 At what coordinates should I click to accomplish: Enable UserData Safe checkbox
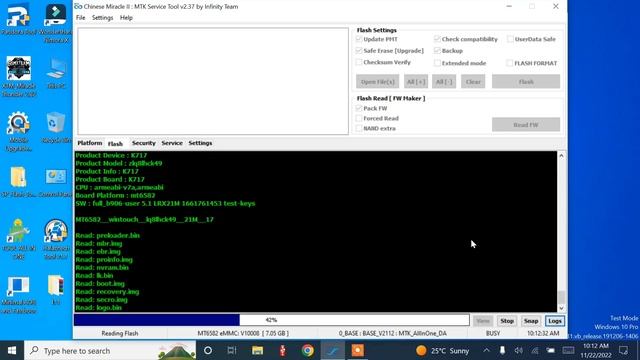pyautogui.click(x=510, y=39)
